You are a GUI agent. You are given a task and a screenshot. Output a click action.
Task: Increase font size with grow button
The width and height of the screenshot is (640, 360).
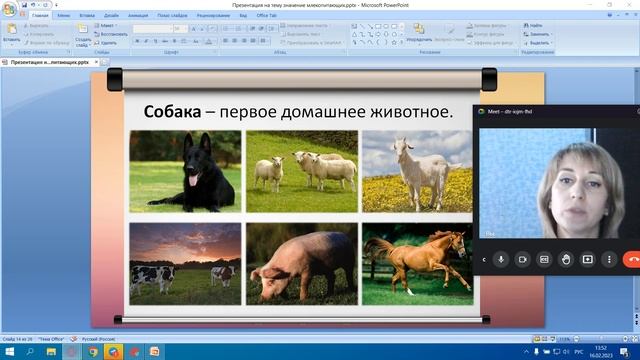(x=194, y=29)
